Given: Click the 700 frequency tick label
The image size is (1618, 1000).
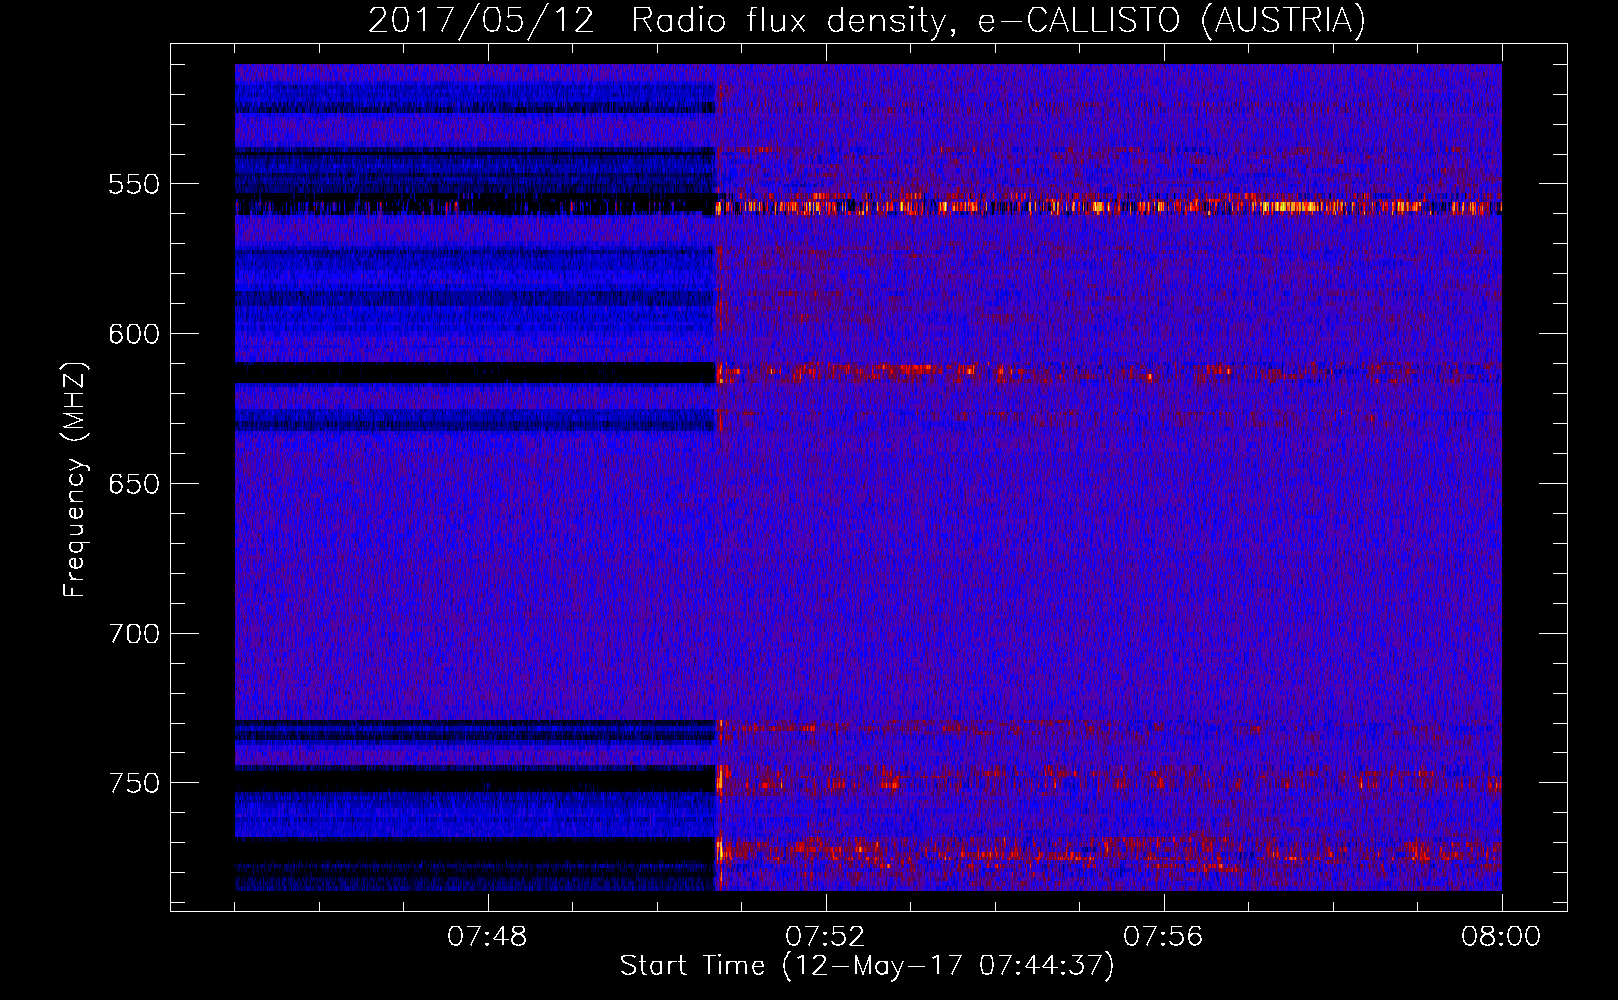Looking at the screenshot, I should click(x=134, y=634).
